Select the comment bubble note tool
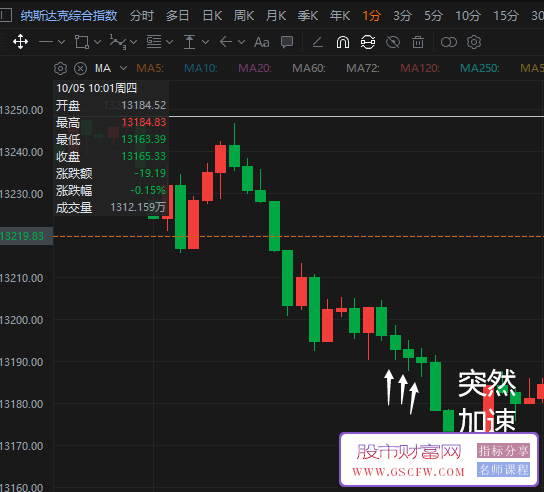 pyautogui.click(x=287, y=42)
